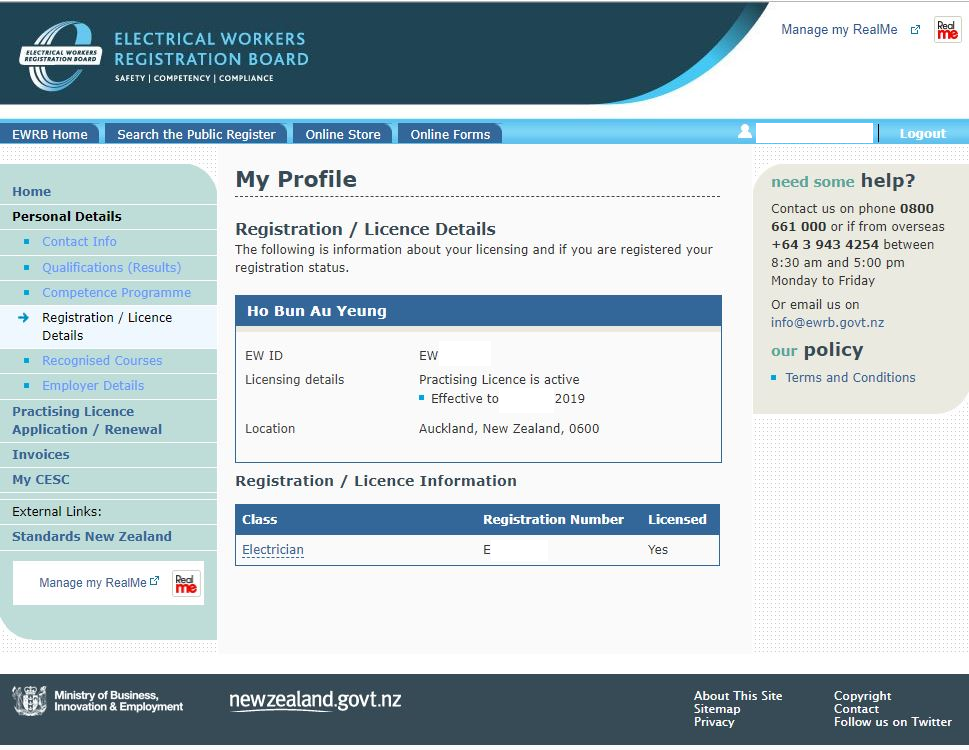
Task: Email EWRB via info@ewrb.govt.nz link
Action: click(x=827, y=323)
